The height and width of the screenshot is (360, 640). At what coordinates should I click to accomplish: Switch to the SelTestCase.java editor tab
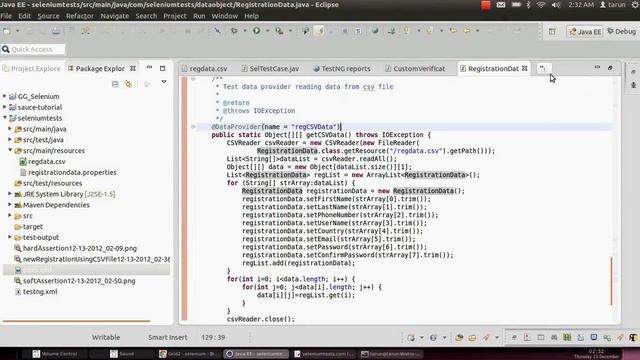click(270, 69)
